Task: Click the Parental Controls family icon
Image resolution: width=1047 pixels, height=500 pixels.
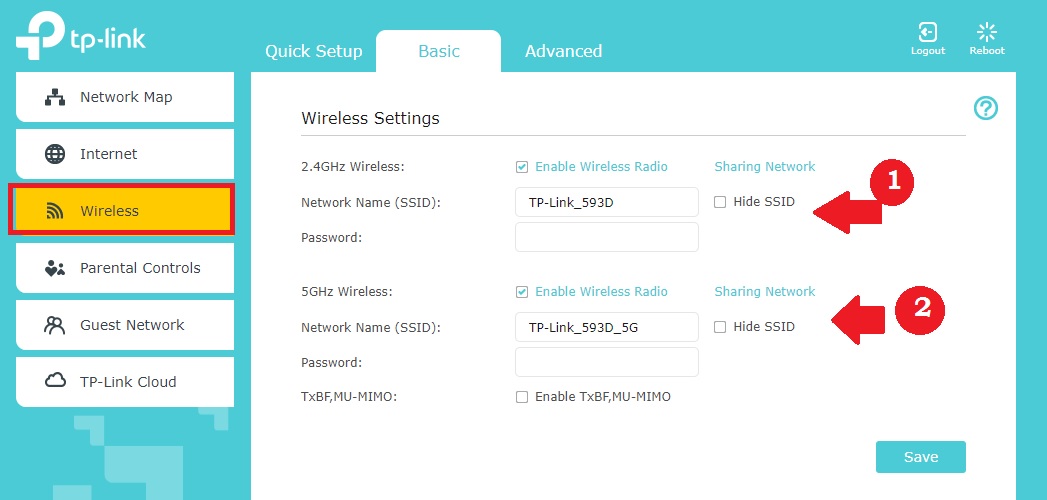Action: tap(55, 268)
